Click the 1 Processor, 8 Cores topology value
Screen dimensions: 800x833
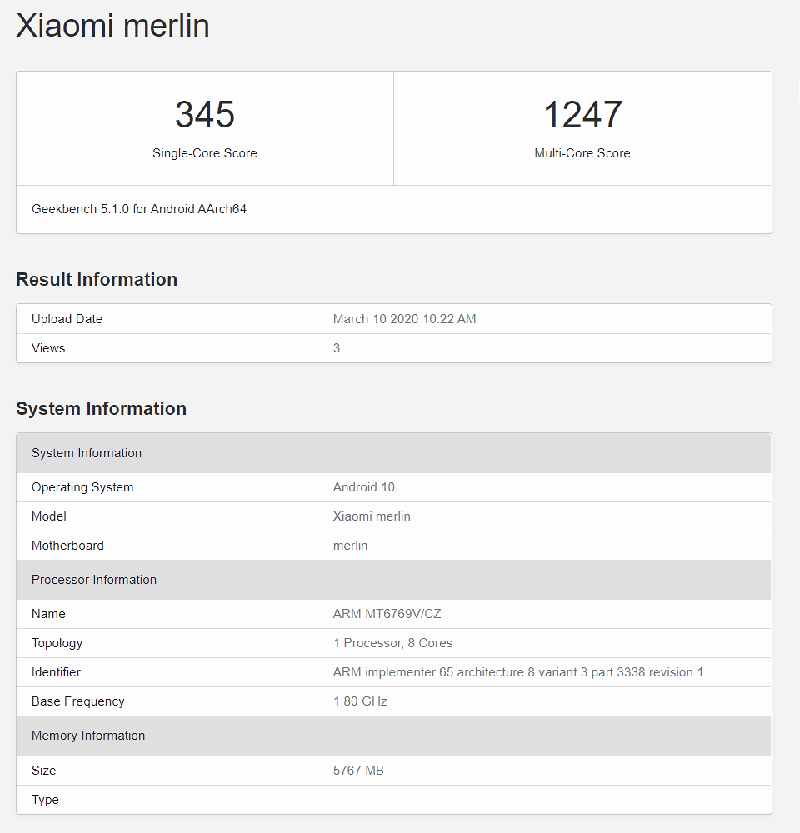point(392,643)
